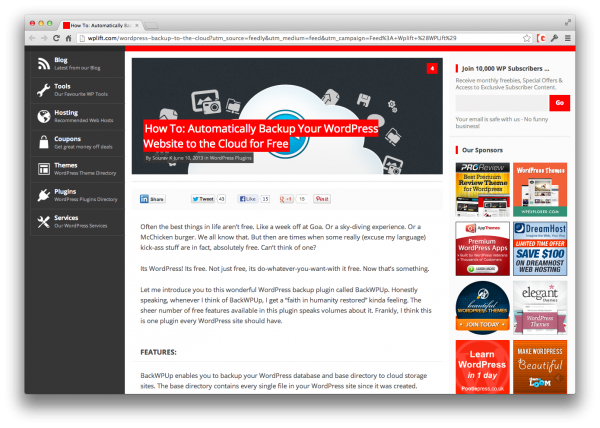The height and width of the screenshot is (428, 600).
Task: Open the Make WordPress Beautiful banner
Action: click(x=540, y=367)
